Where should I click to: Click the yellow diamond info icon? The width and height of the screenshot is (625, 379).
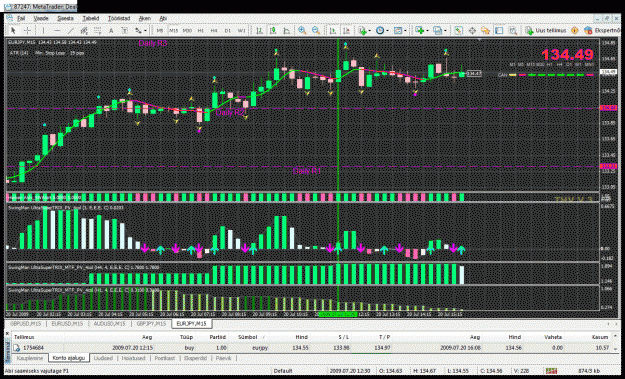pyautogui.click(x=575, y=30)
